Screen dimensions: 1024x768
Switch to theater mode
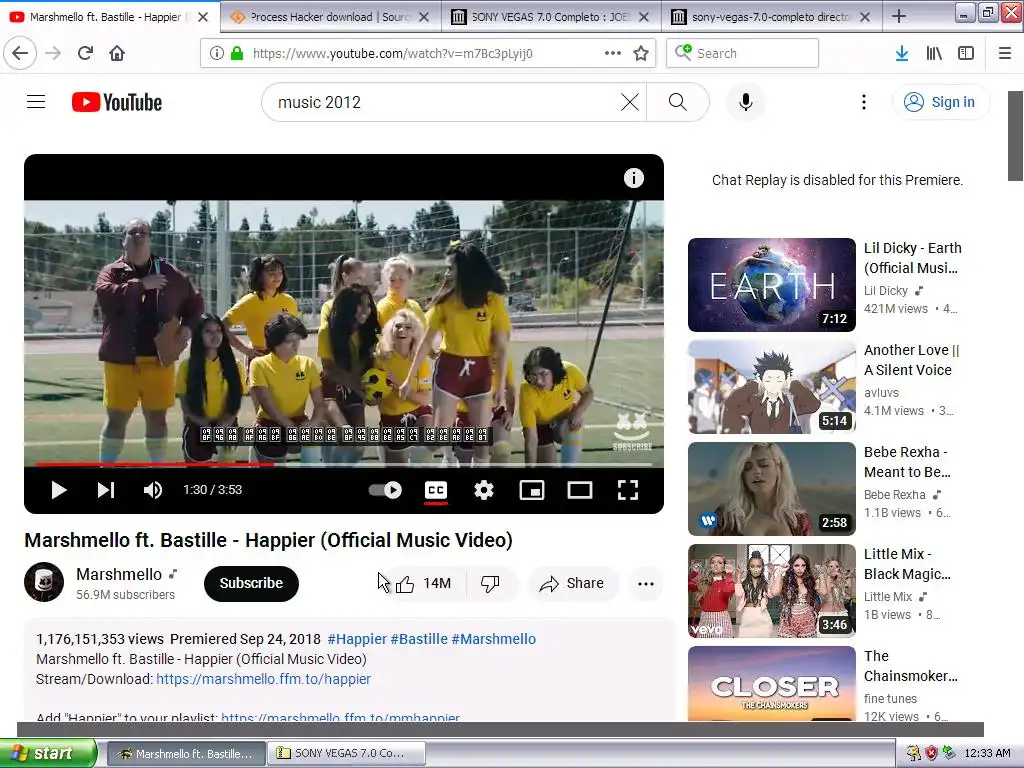pyautogui.click(x=580, y=490)
